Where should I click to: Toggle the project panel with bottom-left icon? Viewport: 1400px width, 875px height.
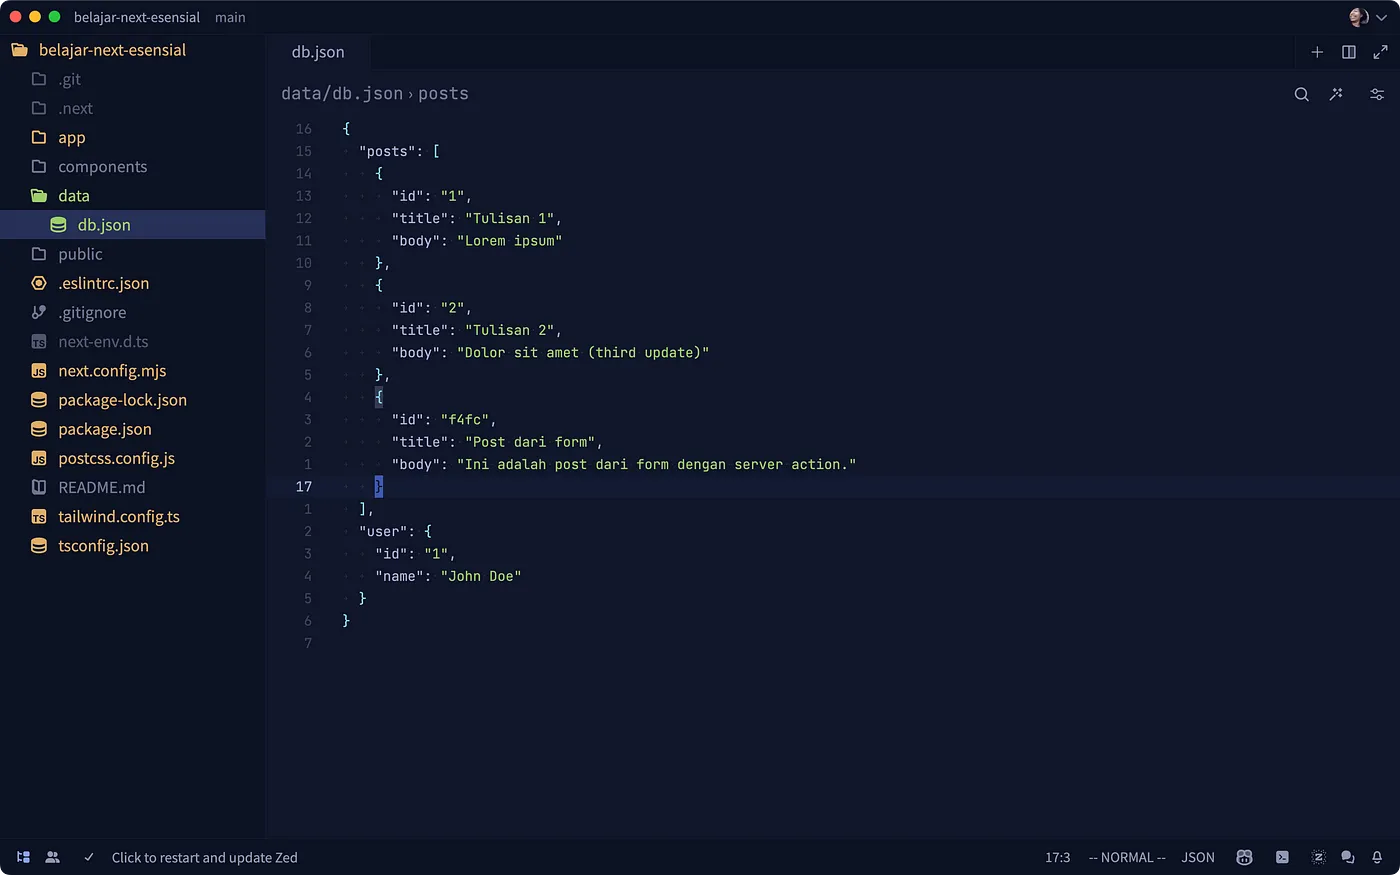pos(24,857)
